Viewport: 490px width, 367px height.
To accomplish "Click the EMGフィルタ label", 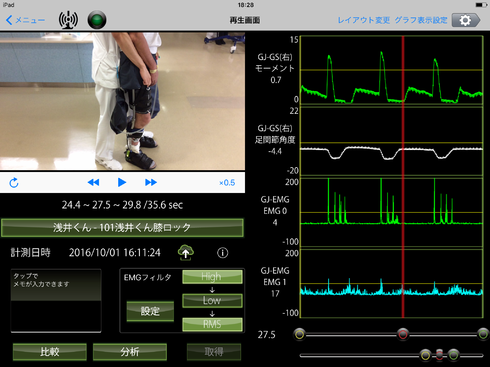I will [x=147, y=277].
